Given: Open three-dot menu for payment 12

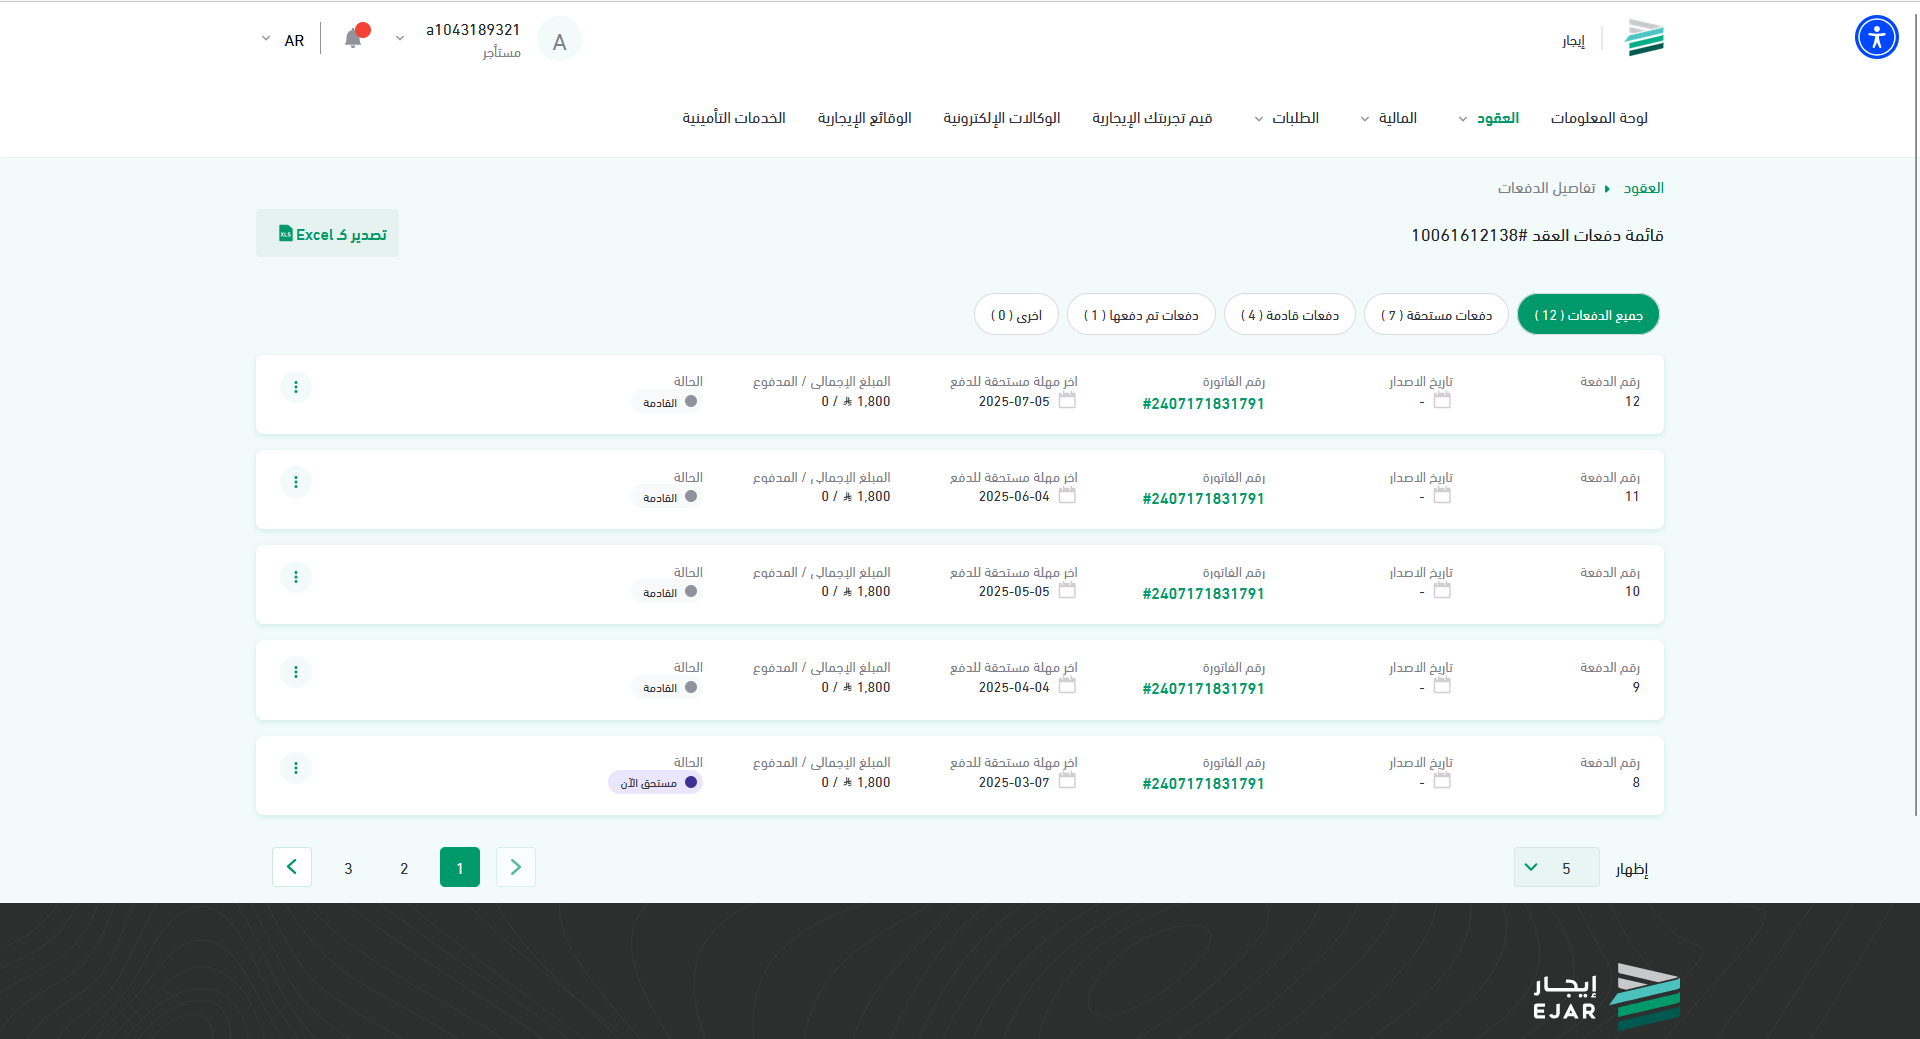Looking at the screenshot, I should (295, 387).
